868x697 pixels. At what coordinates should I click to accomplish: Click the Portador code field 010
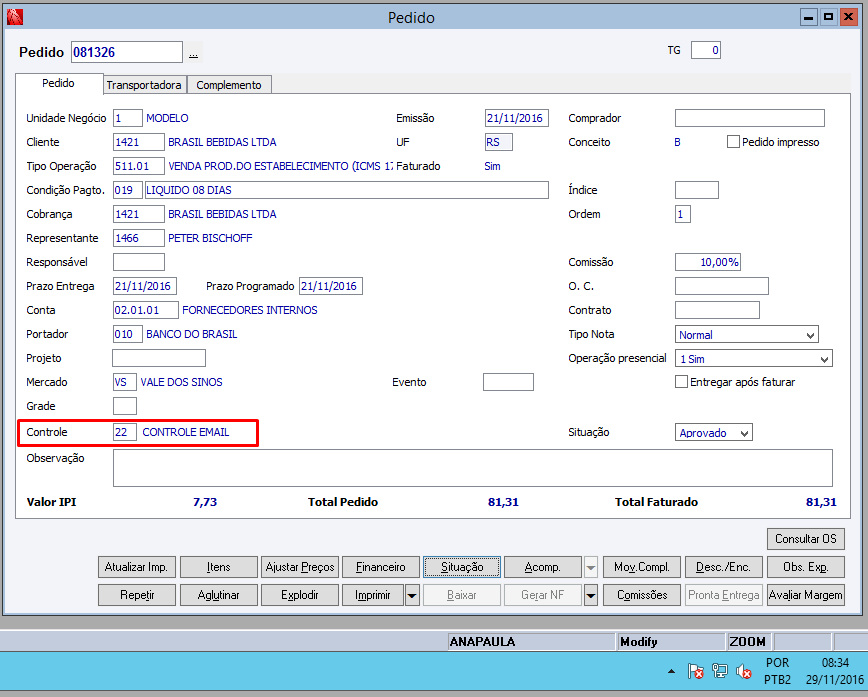(127, 334)
